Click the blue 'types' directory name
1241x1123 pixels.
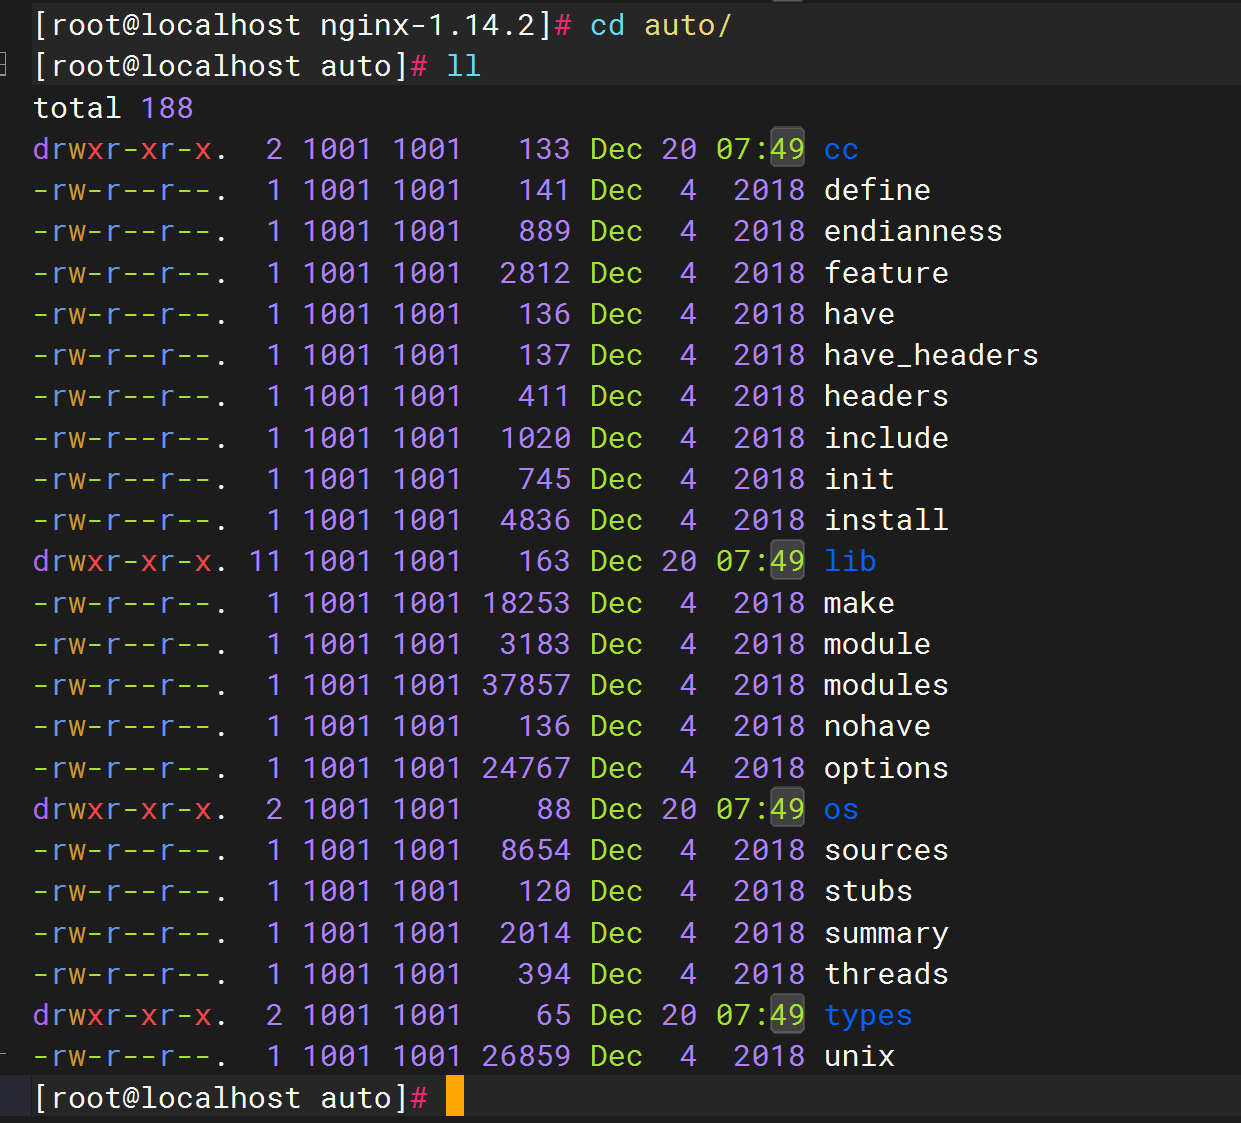click(x=868, y=1015)
